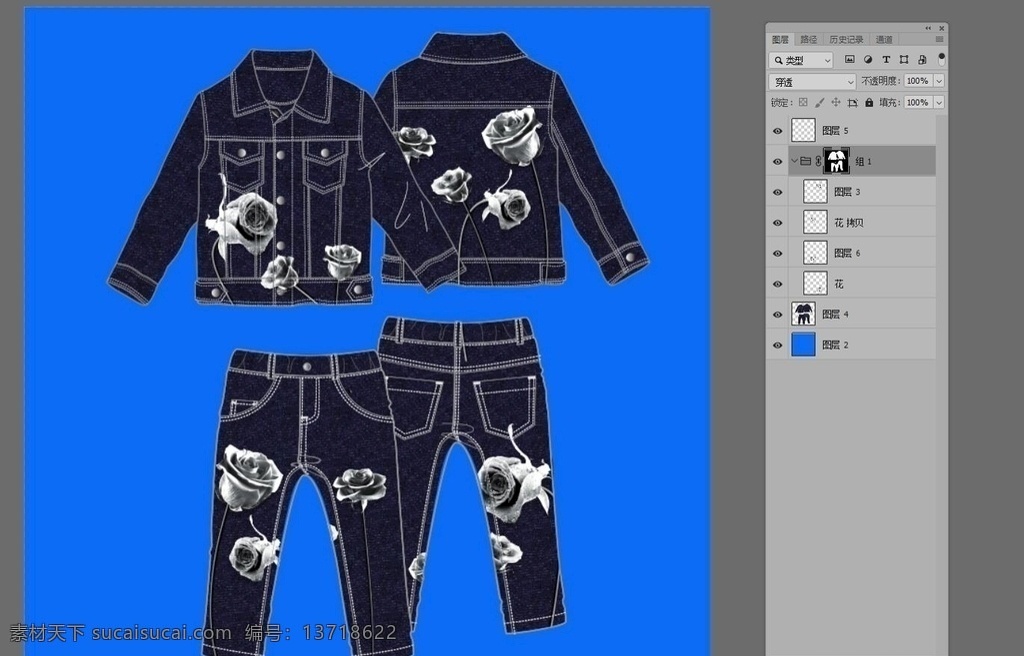Toggle the layer filtering on/off switch

click(941, 59)
